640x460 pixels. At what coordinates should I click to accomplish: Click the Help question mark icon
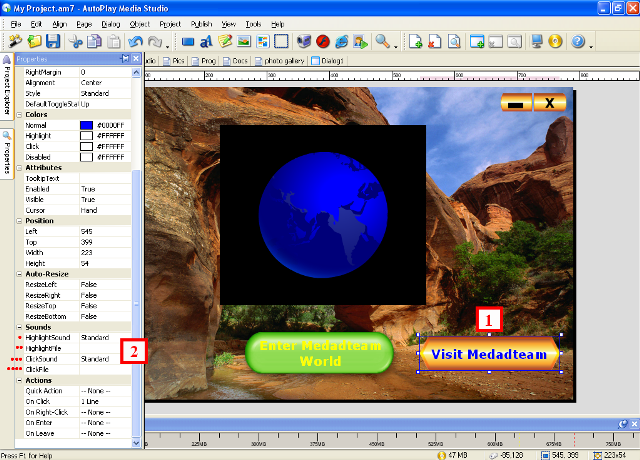pos(577,42)
